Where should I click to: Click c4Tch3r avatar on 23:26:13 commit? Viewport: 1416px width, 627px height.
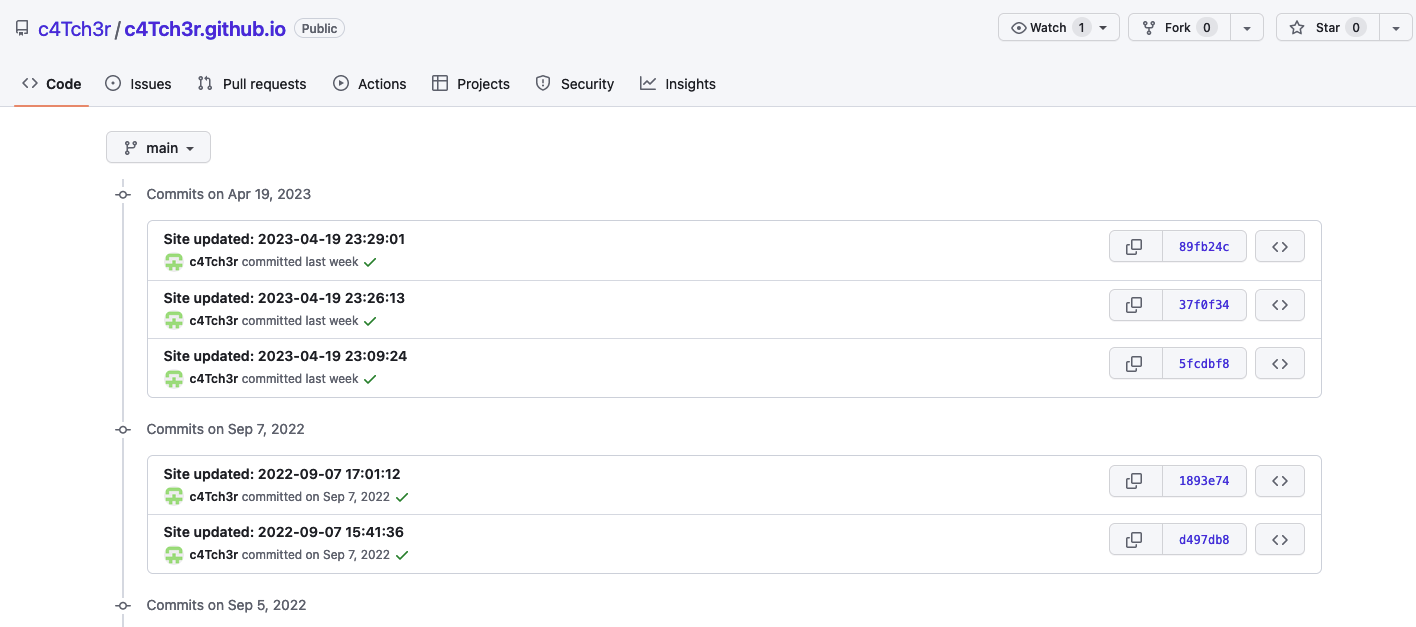(x=174, y=321)
